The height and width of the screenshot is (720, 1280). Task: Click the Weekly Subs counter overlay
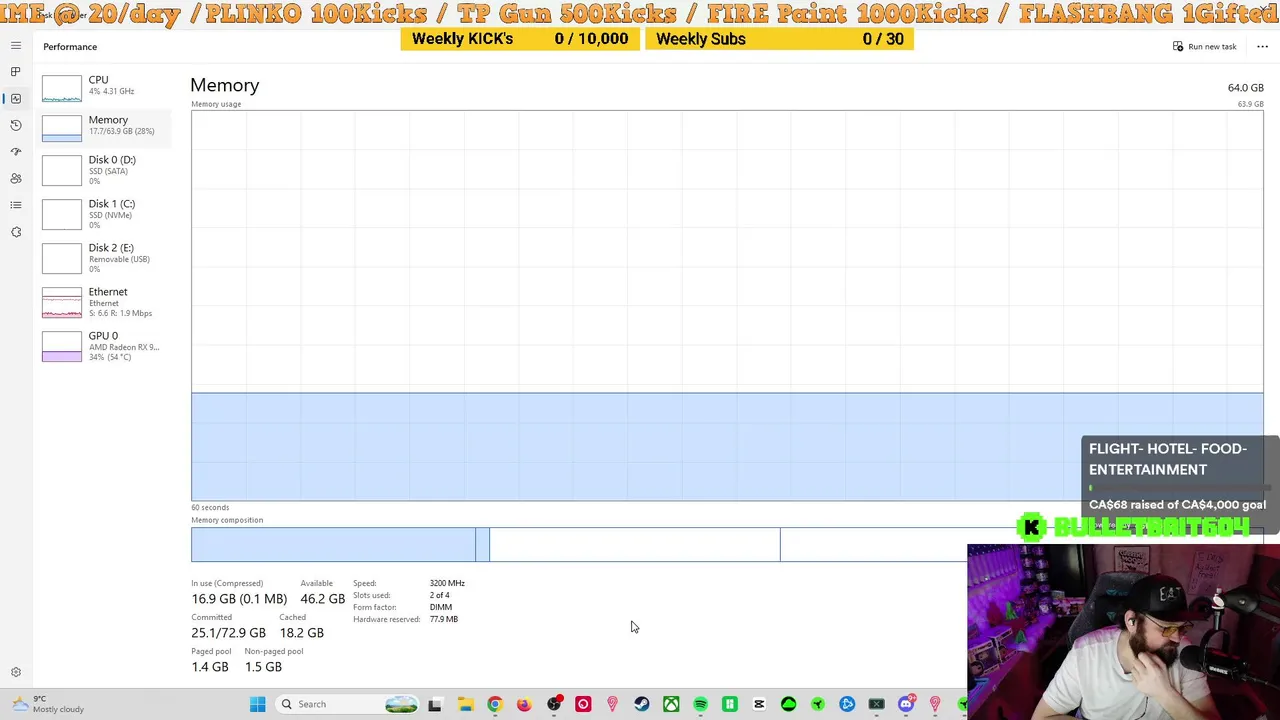(780, 39)
